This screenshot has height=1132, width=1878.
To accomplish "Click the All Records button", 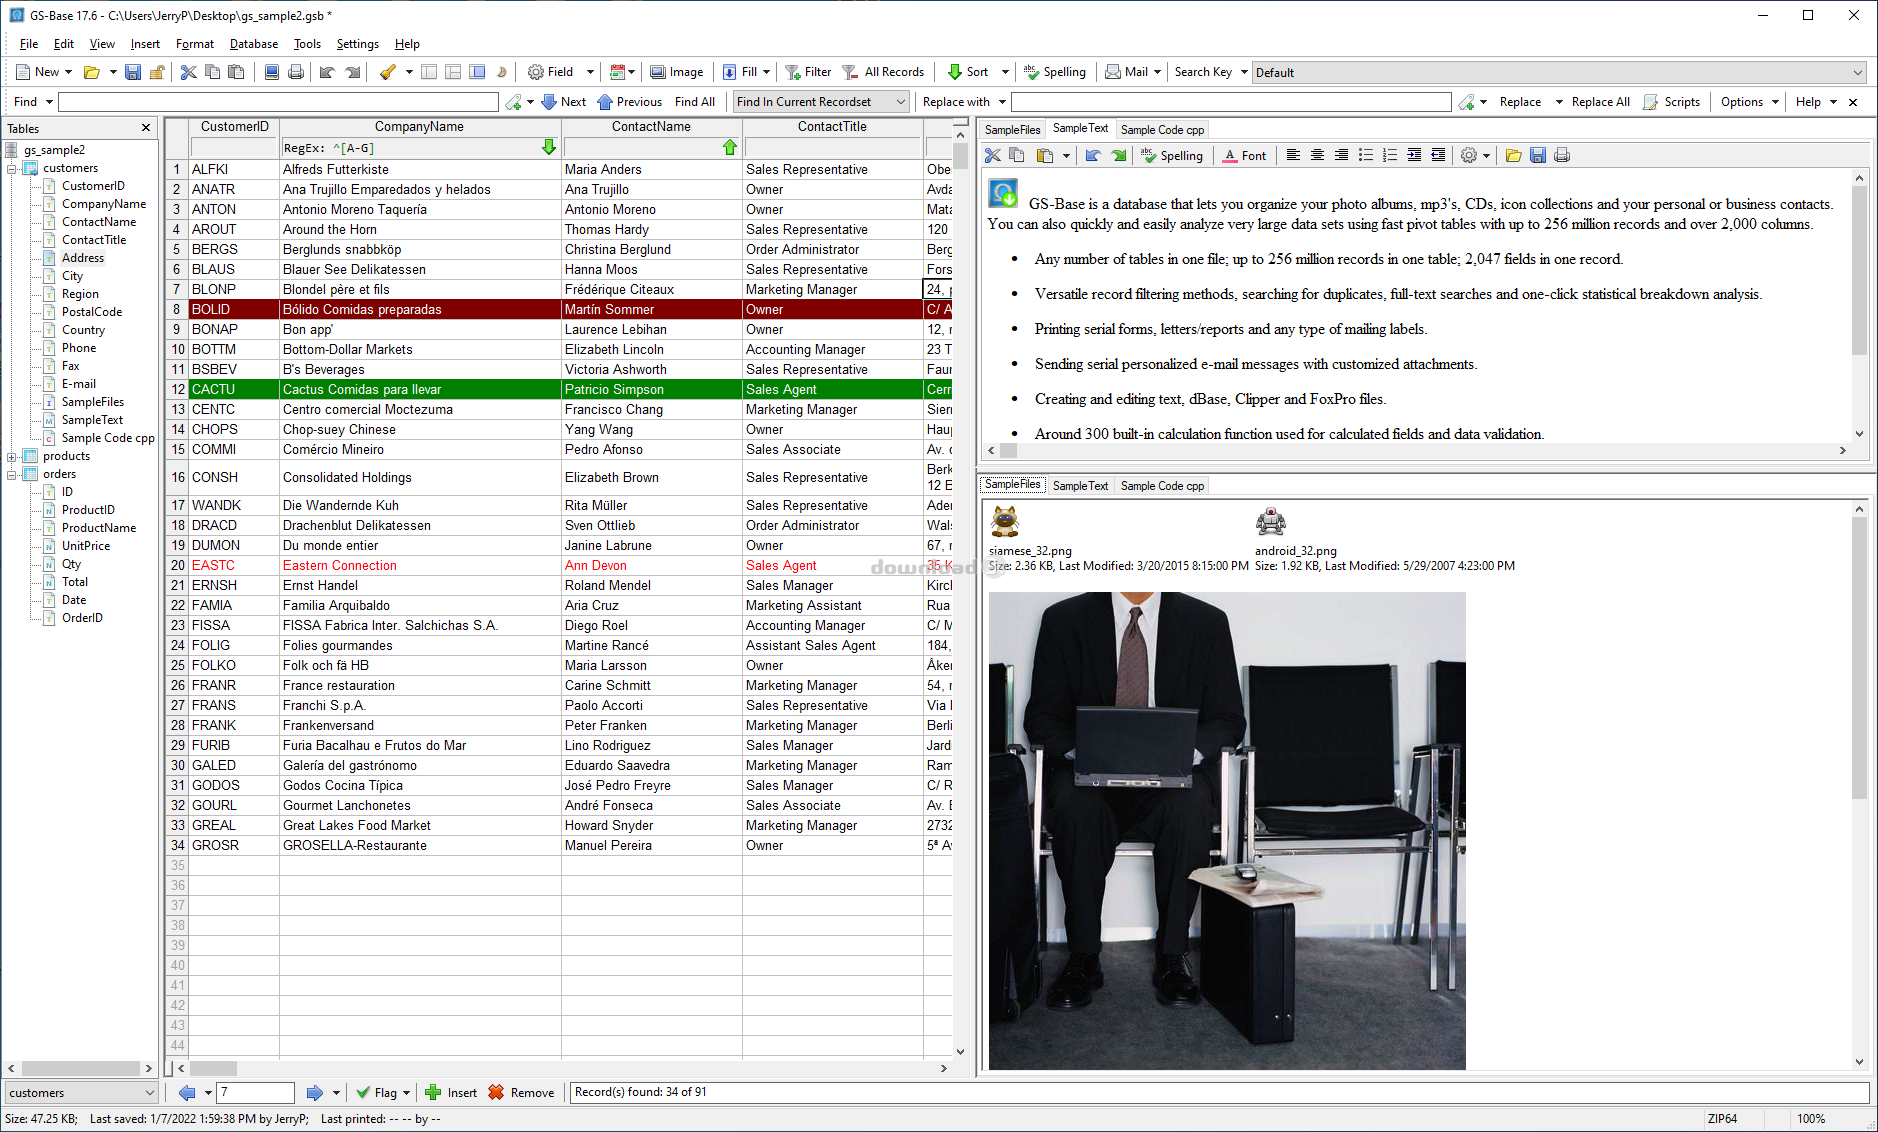I will 884,72.
